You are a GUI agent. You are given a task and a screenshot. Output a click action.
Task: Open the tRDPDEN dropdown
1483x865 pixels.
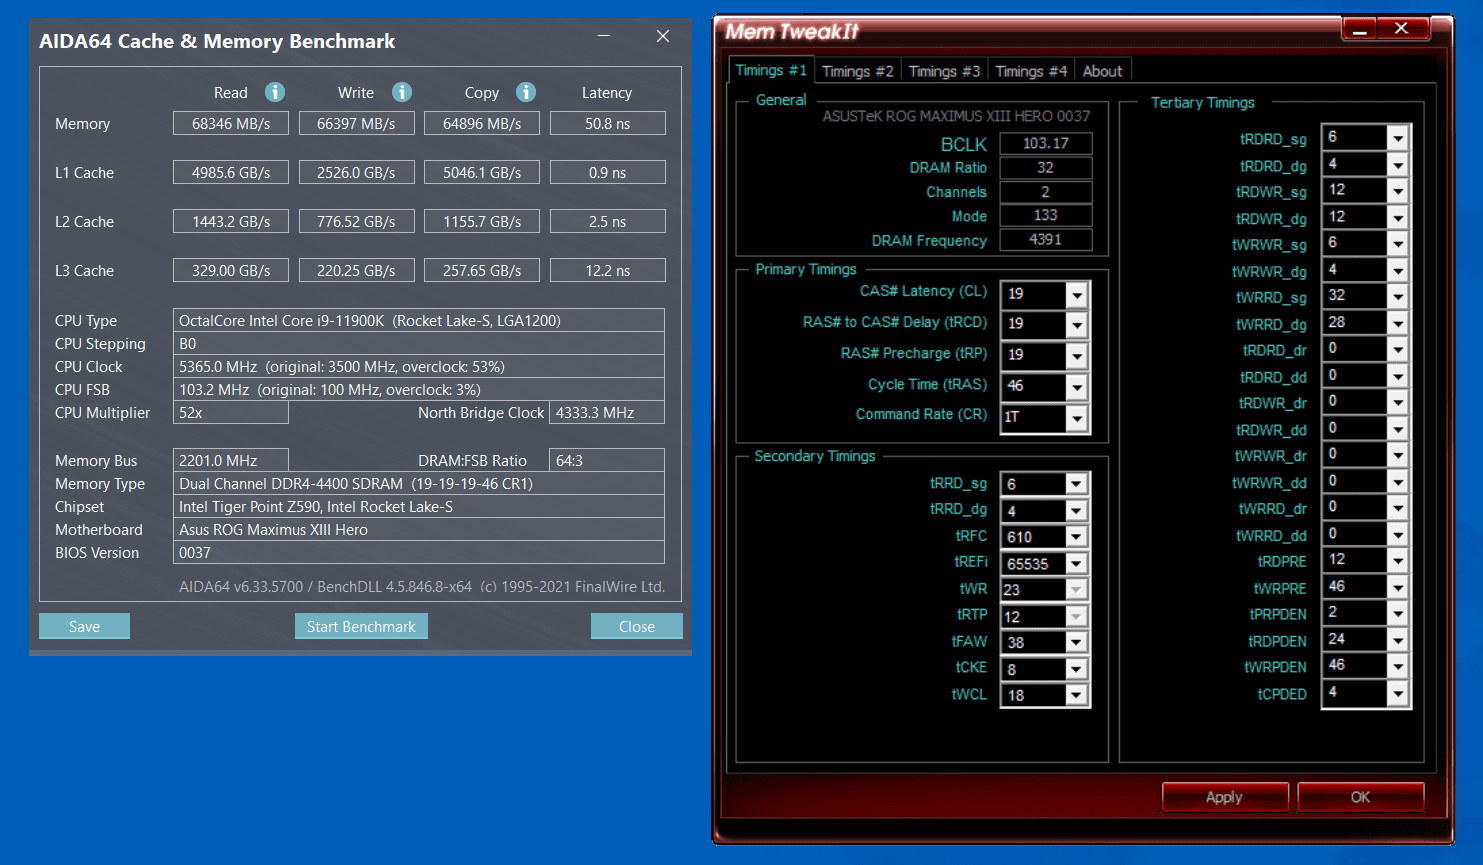(1398, 640)
